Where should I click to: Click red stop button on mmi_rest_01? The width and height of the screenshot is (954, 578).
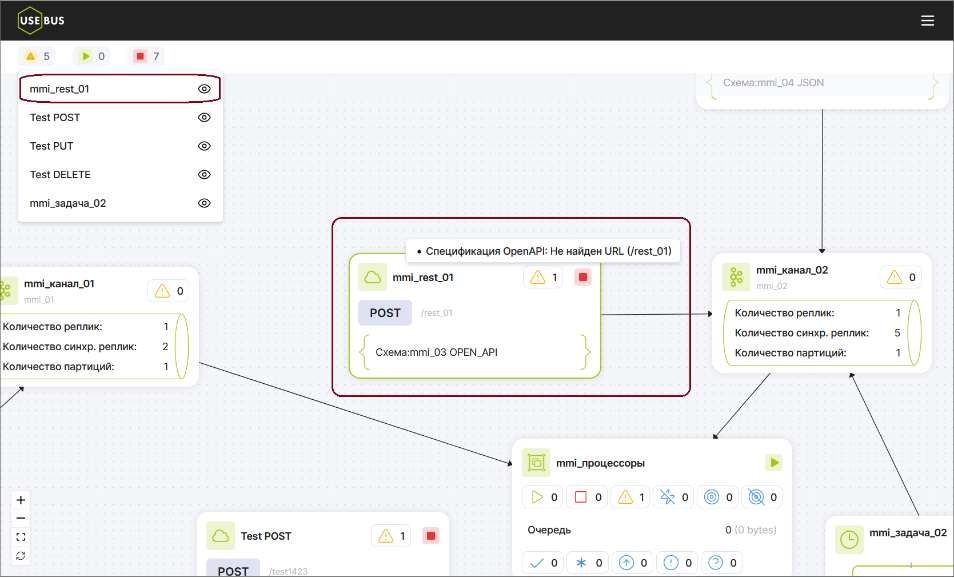pyautogui.click(x=583, y=277)
